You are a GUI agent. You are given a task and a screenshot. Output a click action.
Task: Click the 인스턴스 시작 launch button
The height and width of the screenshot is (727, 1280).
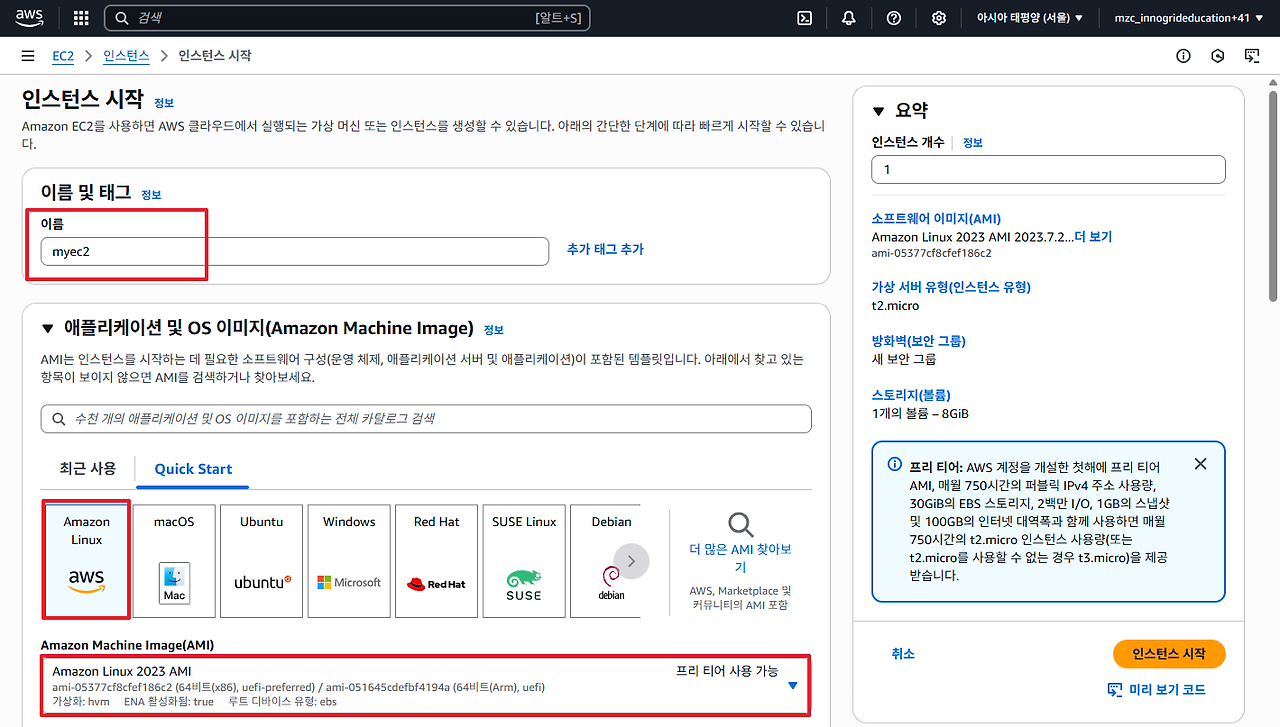pos(1169,654)
